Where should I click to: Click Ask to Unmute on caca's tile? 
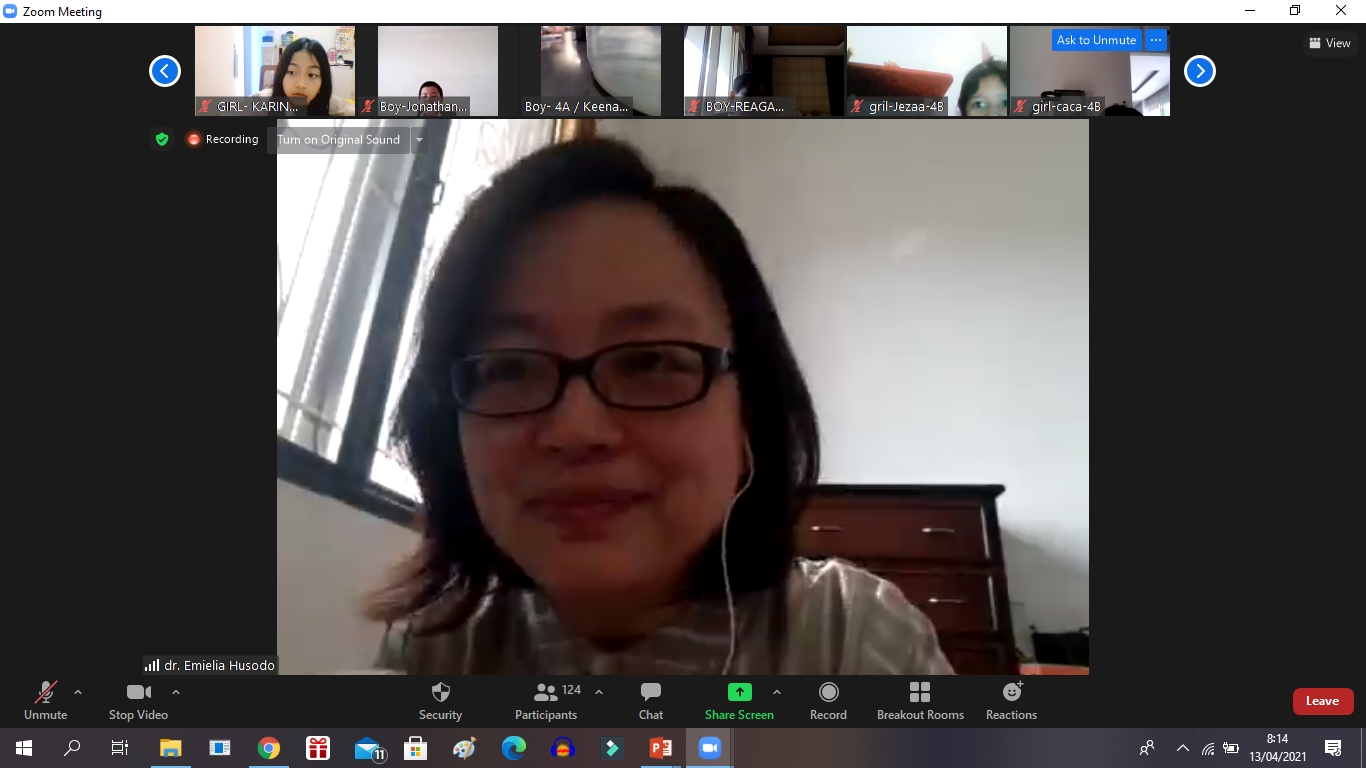point(1096,40)
